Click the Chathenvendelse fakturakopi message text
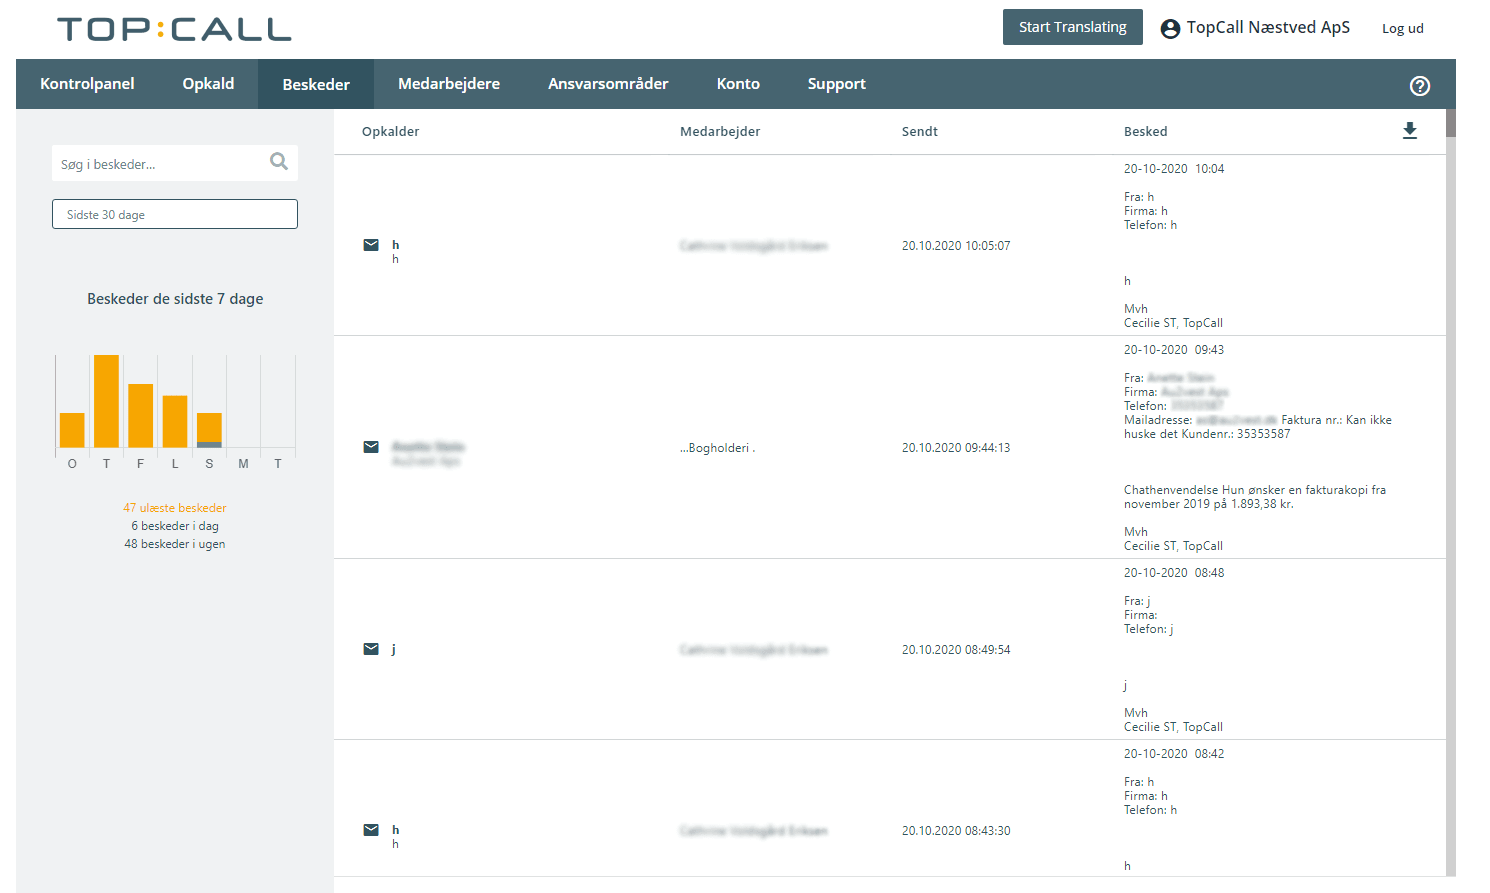Image resolution: width=1490 pixels, height=893 pixels. 1255,497
